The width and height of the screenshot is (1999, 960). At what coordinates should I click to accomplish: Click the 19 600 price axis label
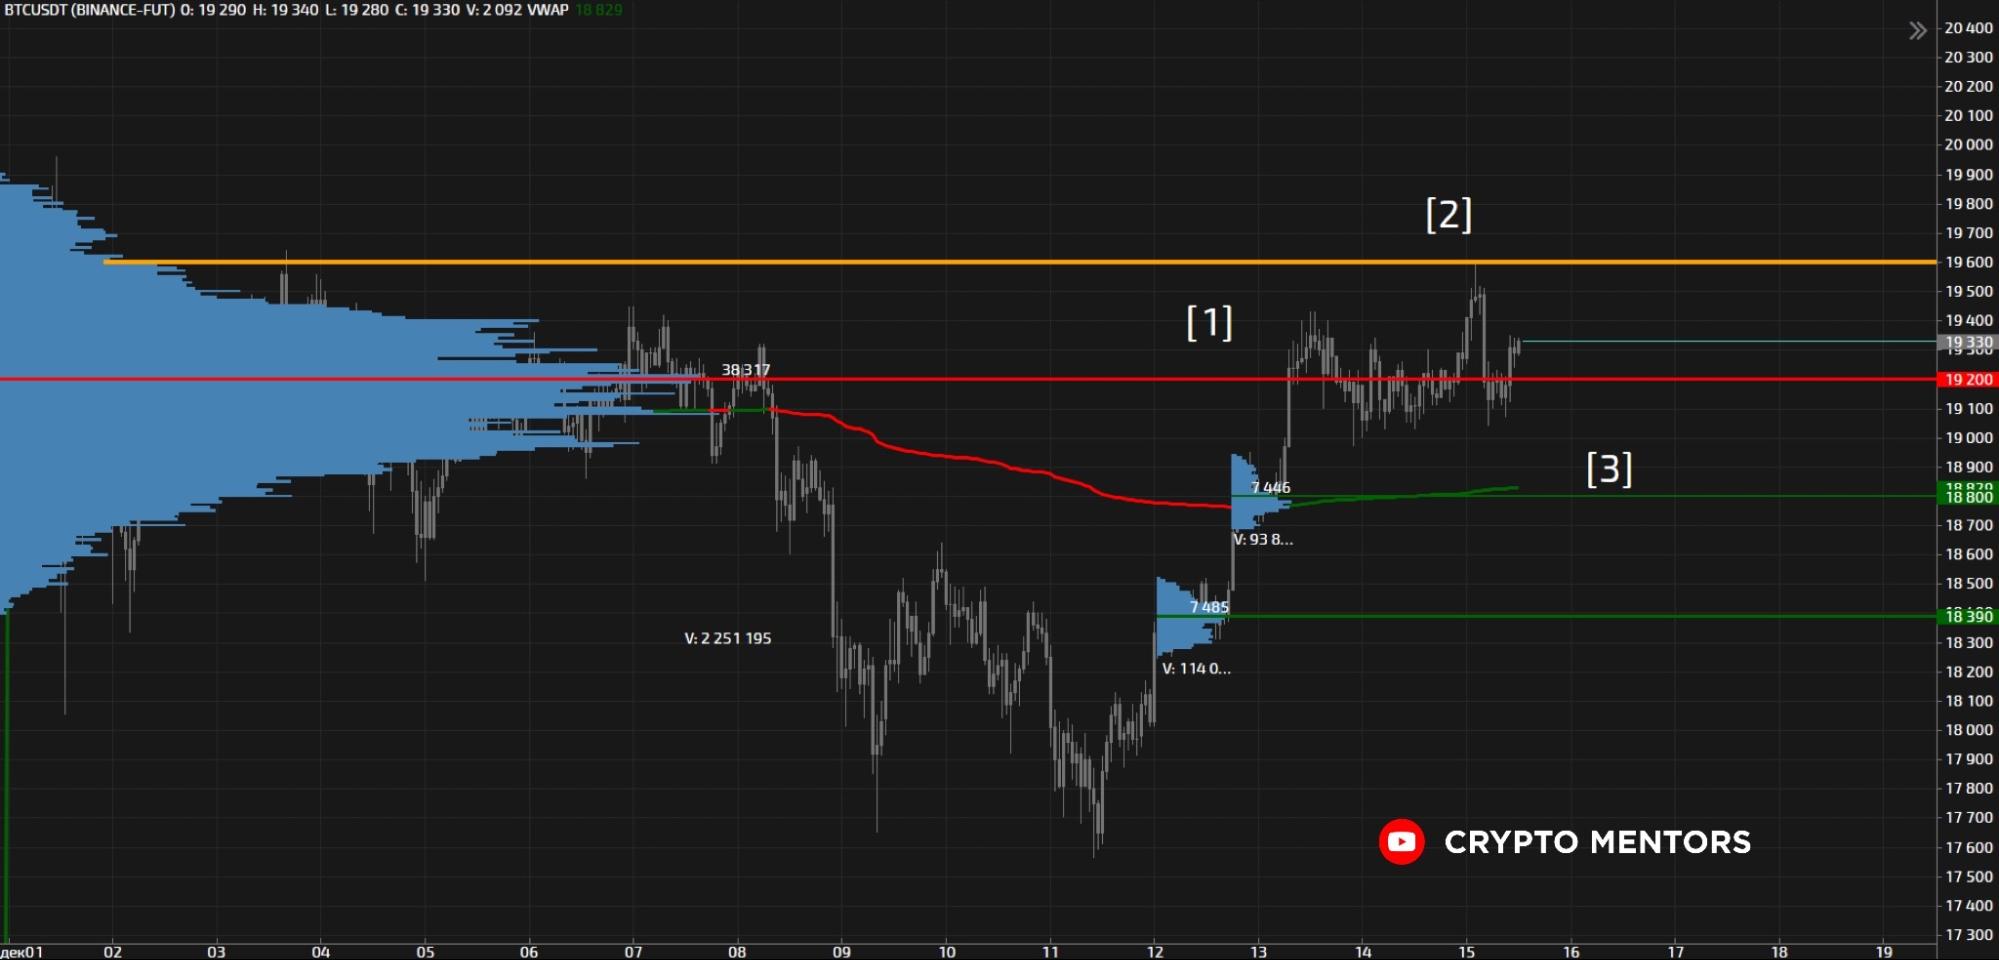1968,262
